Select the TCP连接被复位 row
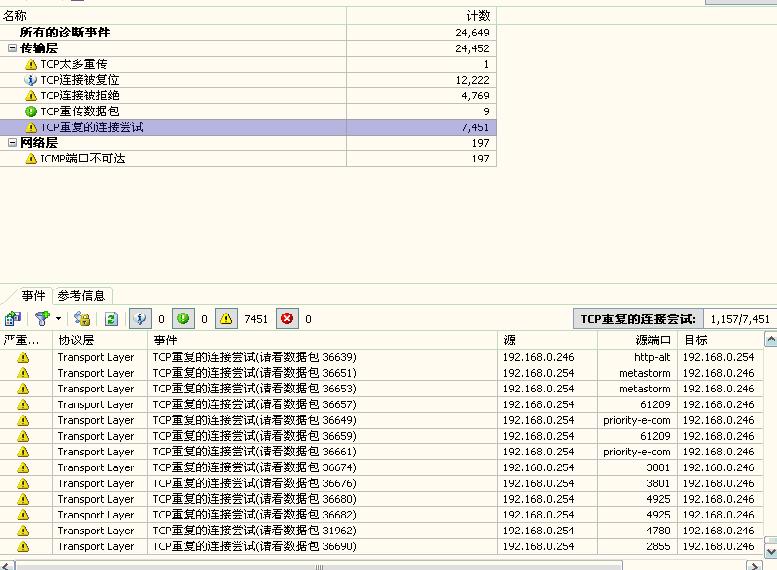Viewport: 777px width, 570px height. [x=248, y=80]
